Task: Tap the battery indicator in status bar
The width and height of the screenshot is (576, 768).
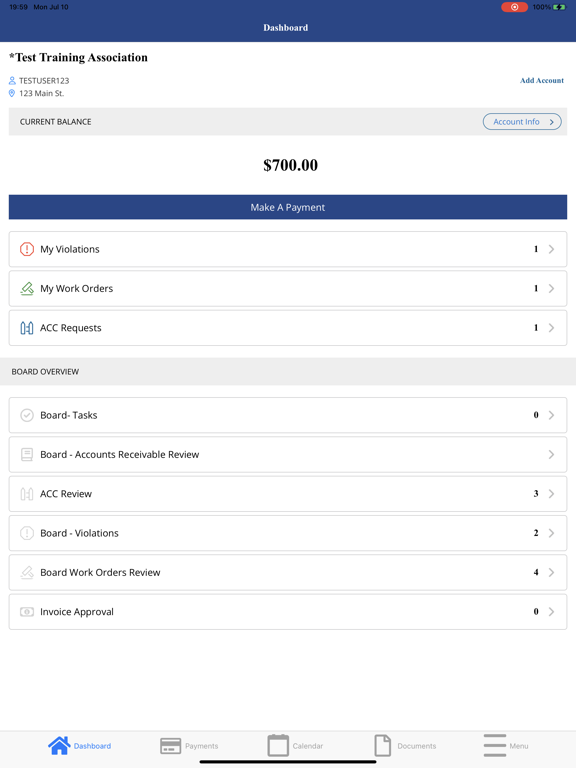Action: (x=559, y=7)
